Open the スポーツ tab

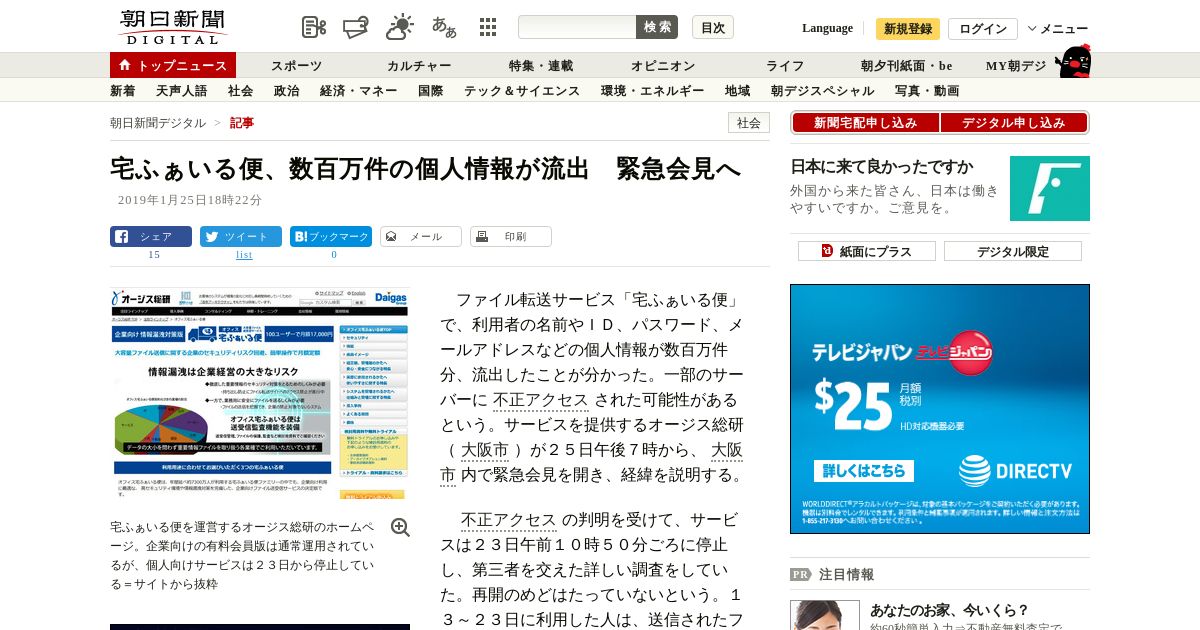297,66
